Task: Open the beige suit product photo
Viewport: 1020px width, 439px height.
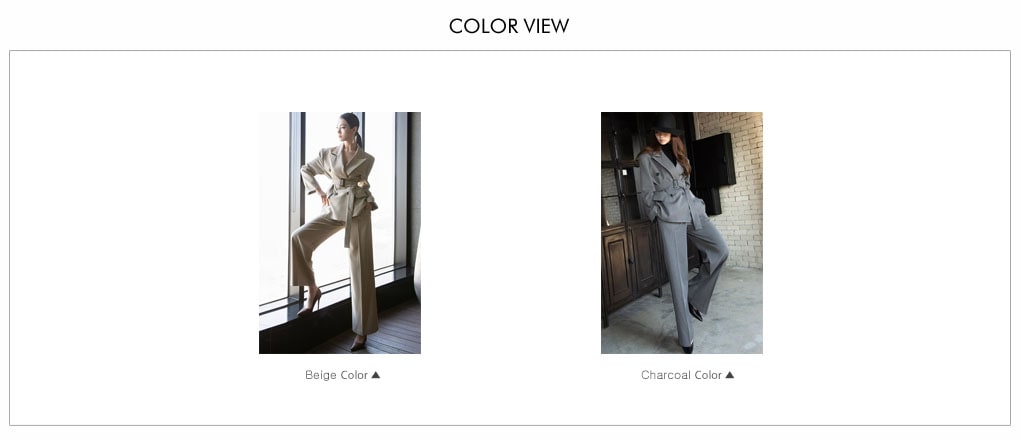Action: pos(340,233)
